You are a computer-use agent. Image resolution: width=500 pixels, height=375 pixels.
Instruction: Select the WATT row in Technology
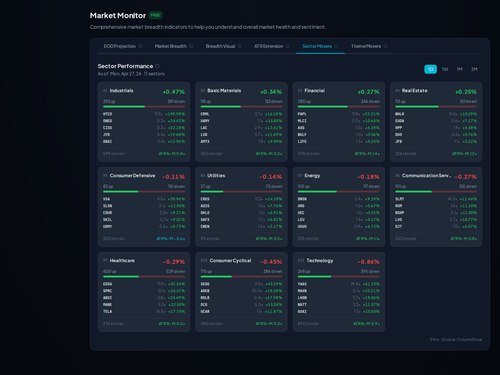(339, 305)
